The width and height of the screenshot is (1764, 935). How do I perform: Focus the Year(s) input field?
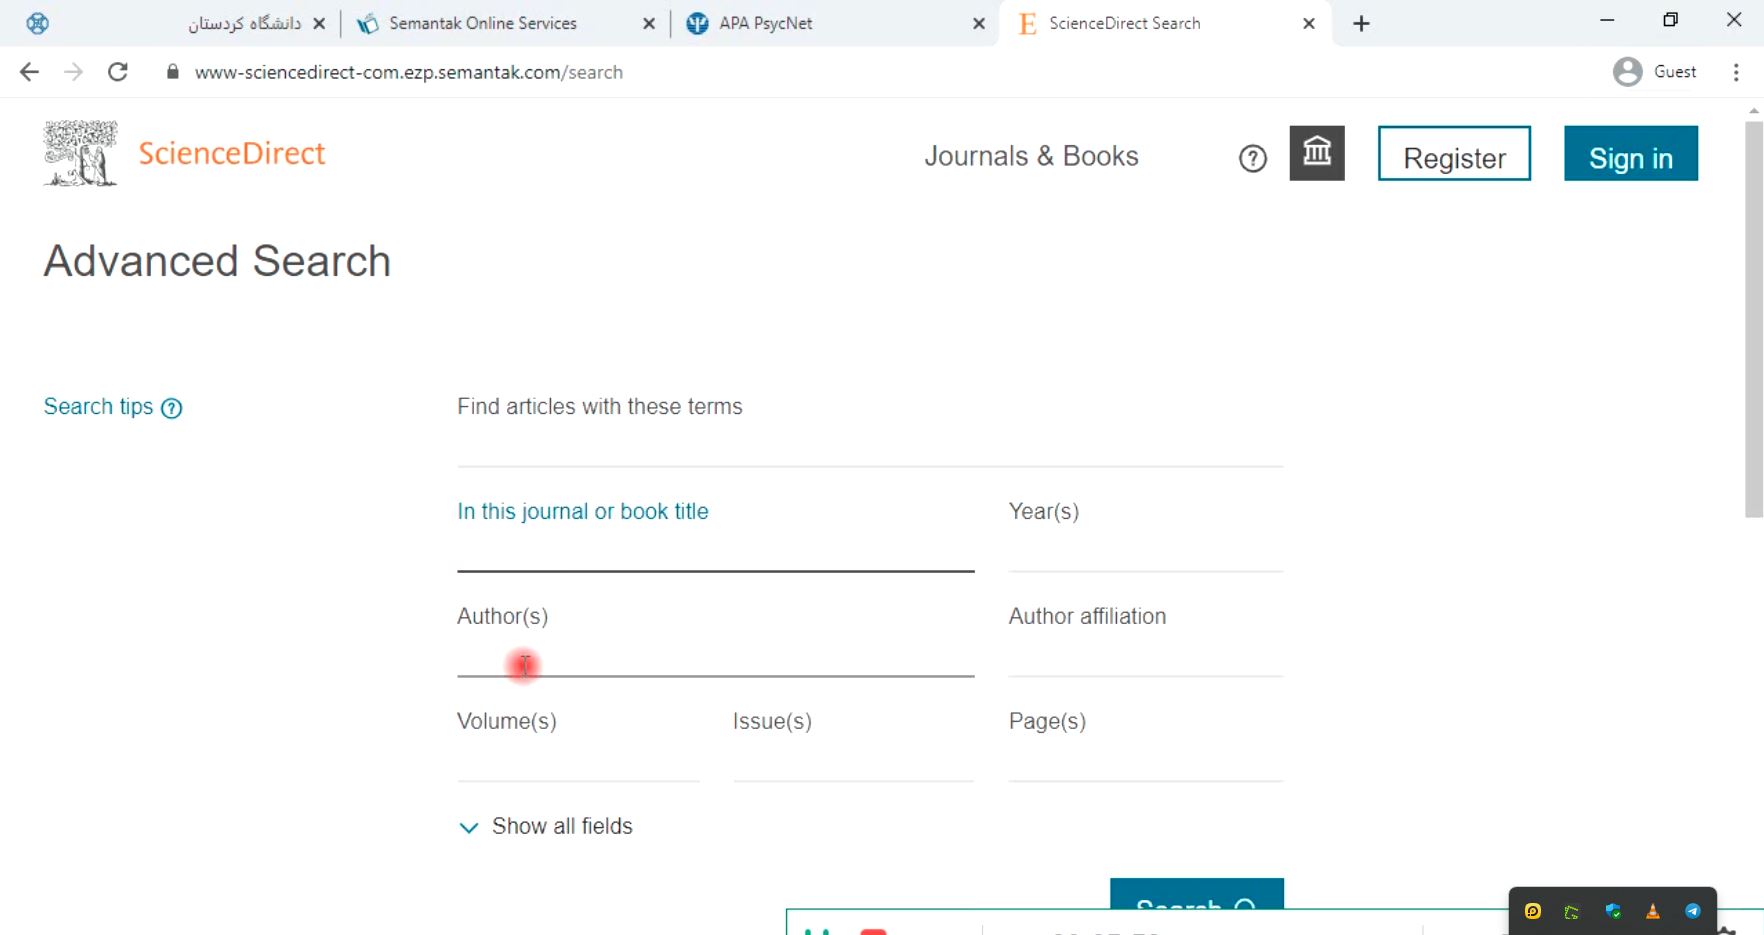point(1146,550)
